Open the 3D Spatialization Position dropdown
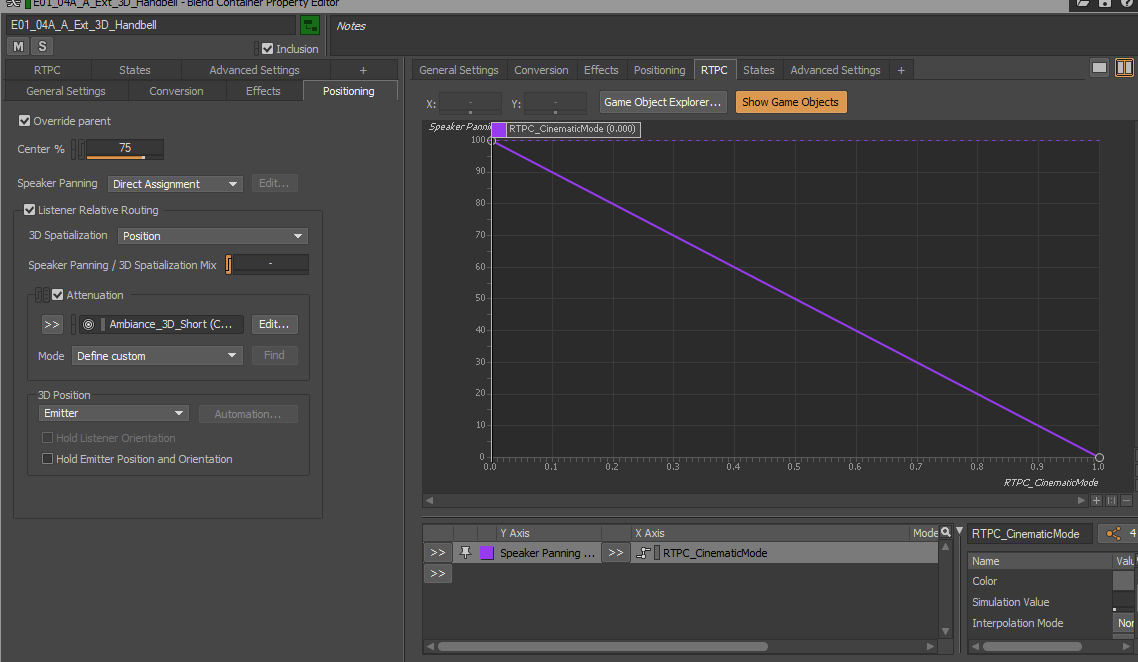This screenshot has width=1138, height=662. (x=213, y=236)
